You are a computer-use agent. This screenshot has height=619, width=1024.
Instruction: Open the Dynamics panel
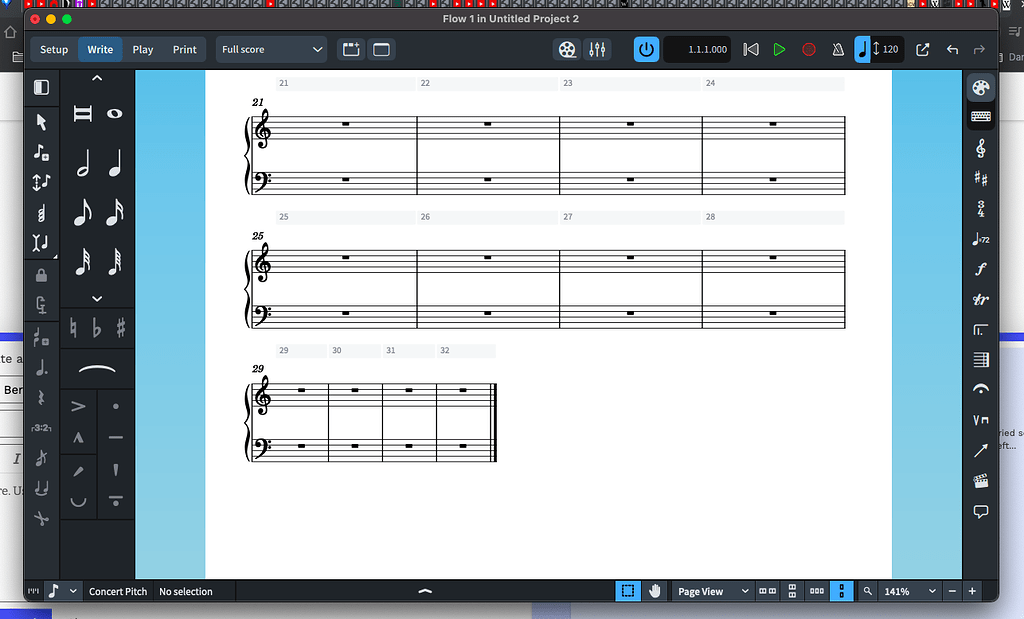click(x=981, y=269)
